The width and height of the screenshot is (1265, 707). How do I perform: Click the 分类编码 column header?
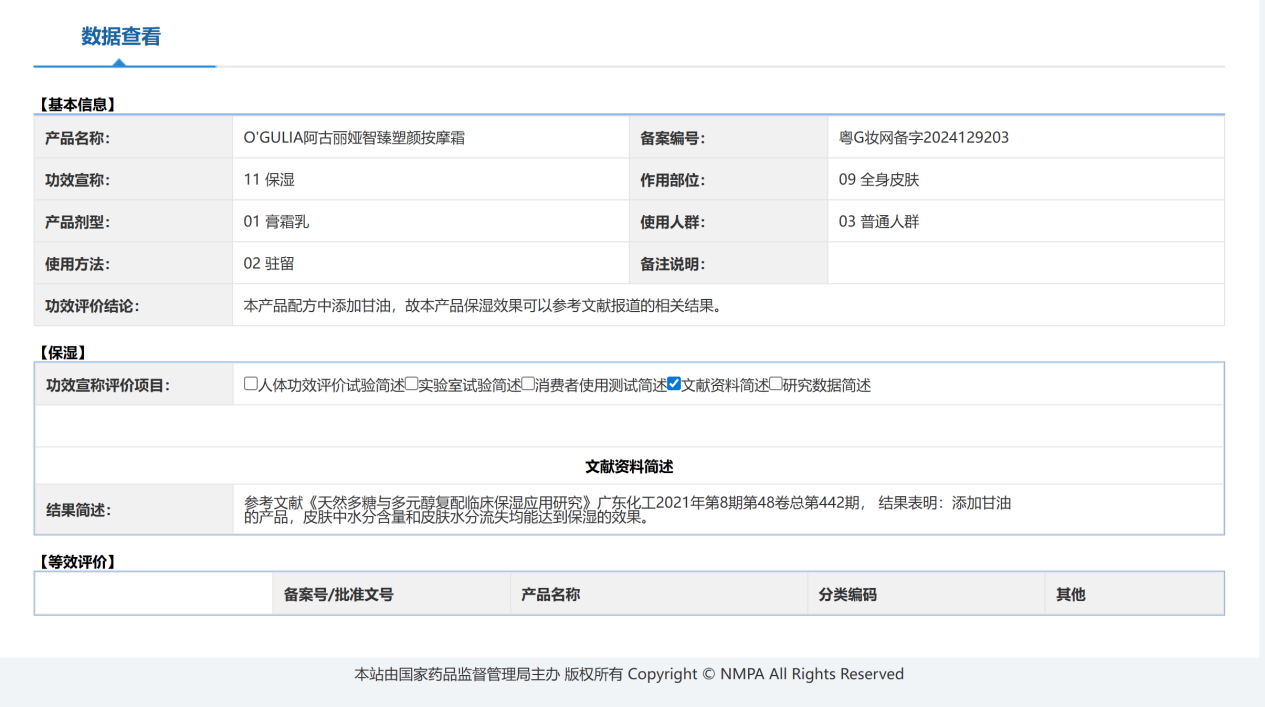(847, 594)
